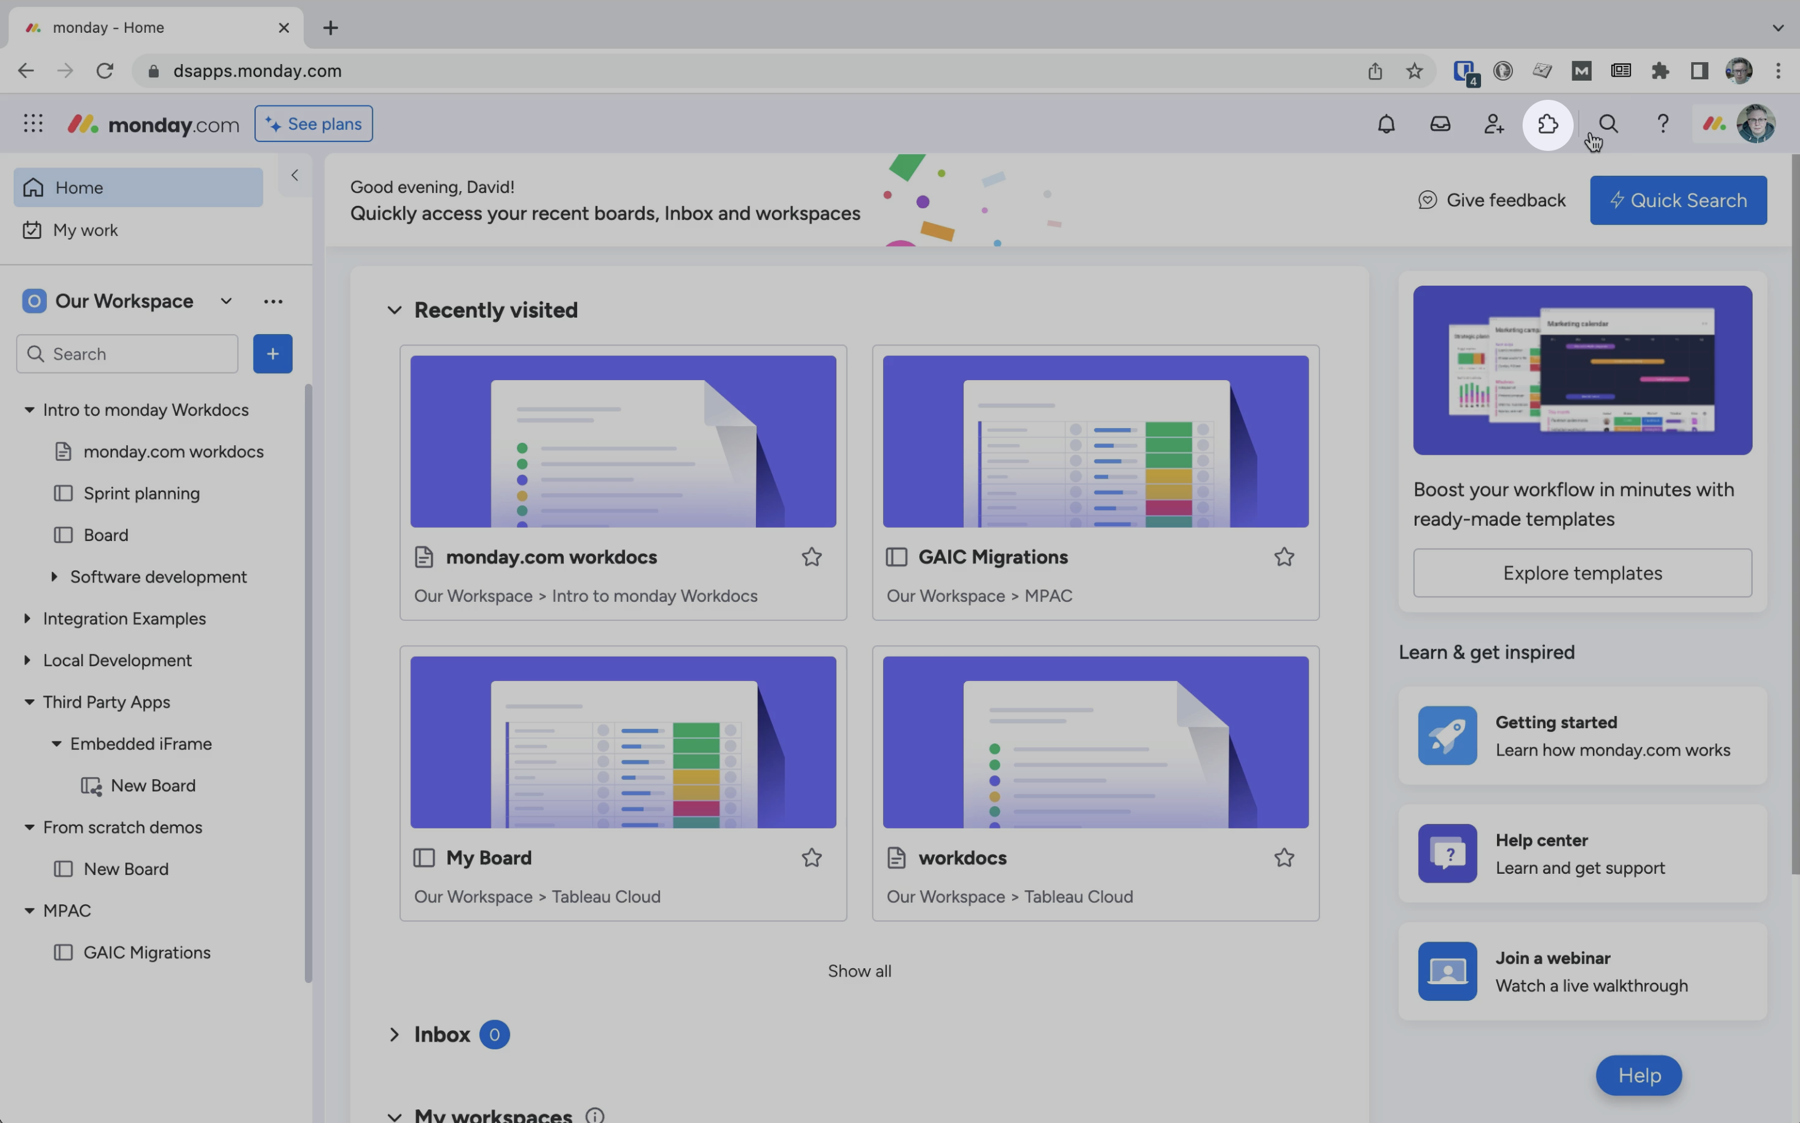
Task: Click the add item plus button in sidebar
Action: pos(272,354)
